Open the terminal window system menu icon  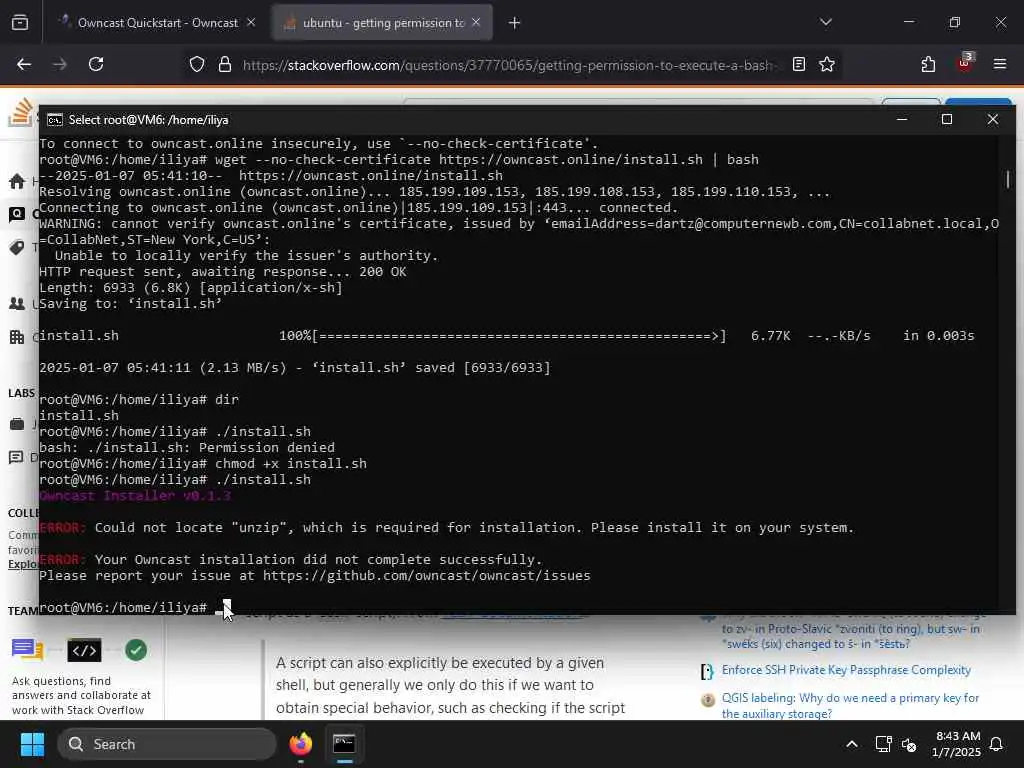(55, 120)
